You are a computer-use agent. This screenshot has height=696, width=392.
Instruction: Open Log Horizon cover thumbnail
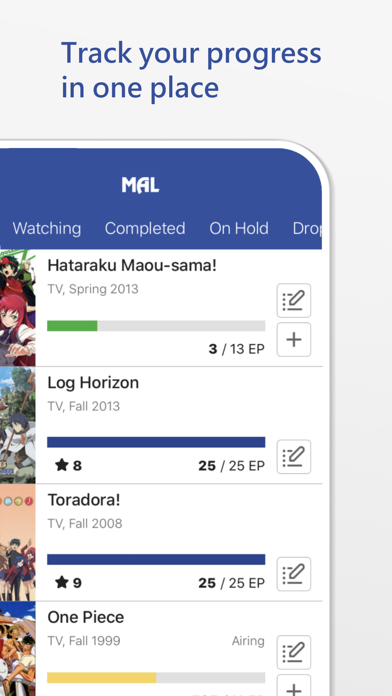[18, 425]
